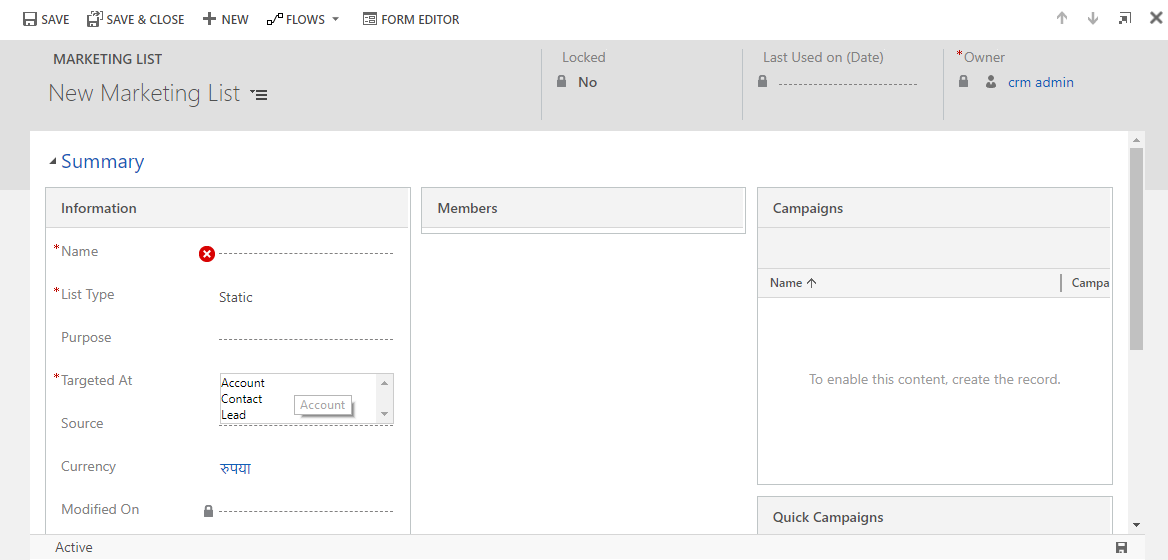Click the lock icon under Last Used on
The height and width of the screenshot is (560, 1168).
762,81
